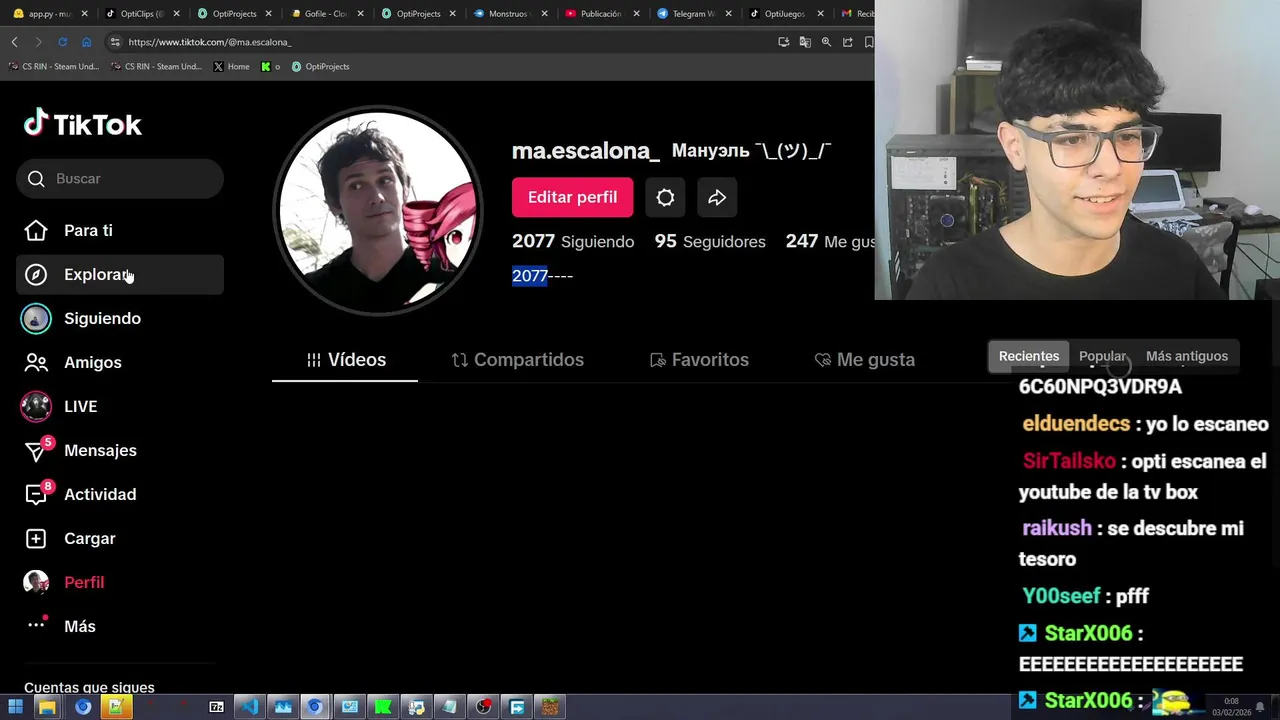Open the Explorar compass item

pos(119,274)
